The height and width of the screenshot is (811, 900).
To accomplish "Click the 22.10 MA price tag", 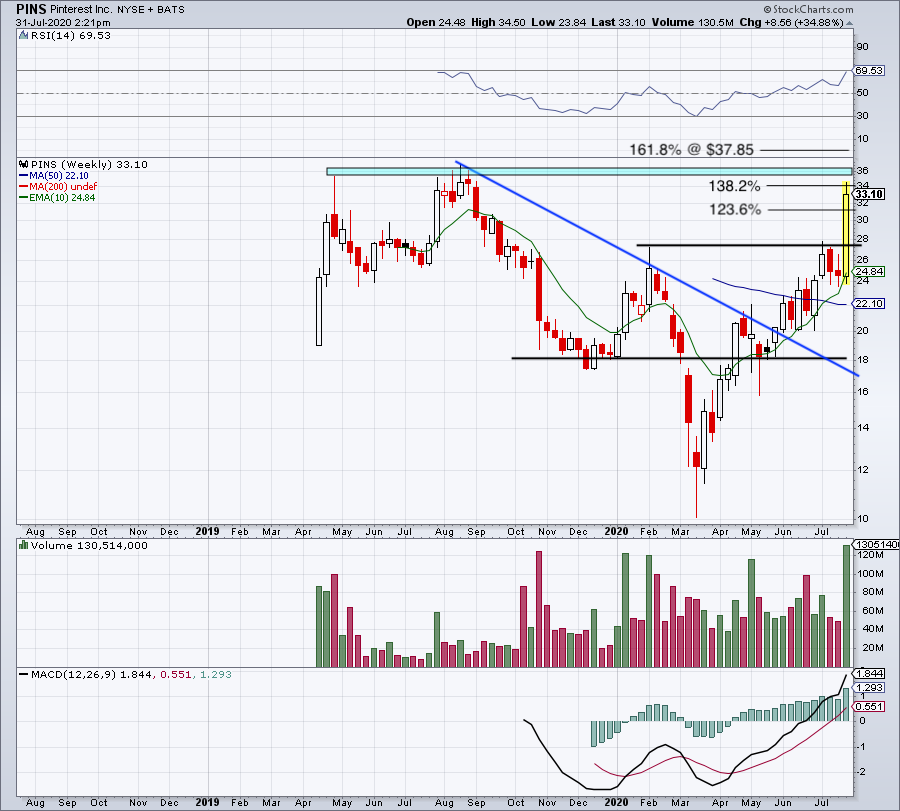I will coord(870,303).
